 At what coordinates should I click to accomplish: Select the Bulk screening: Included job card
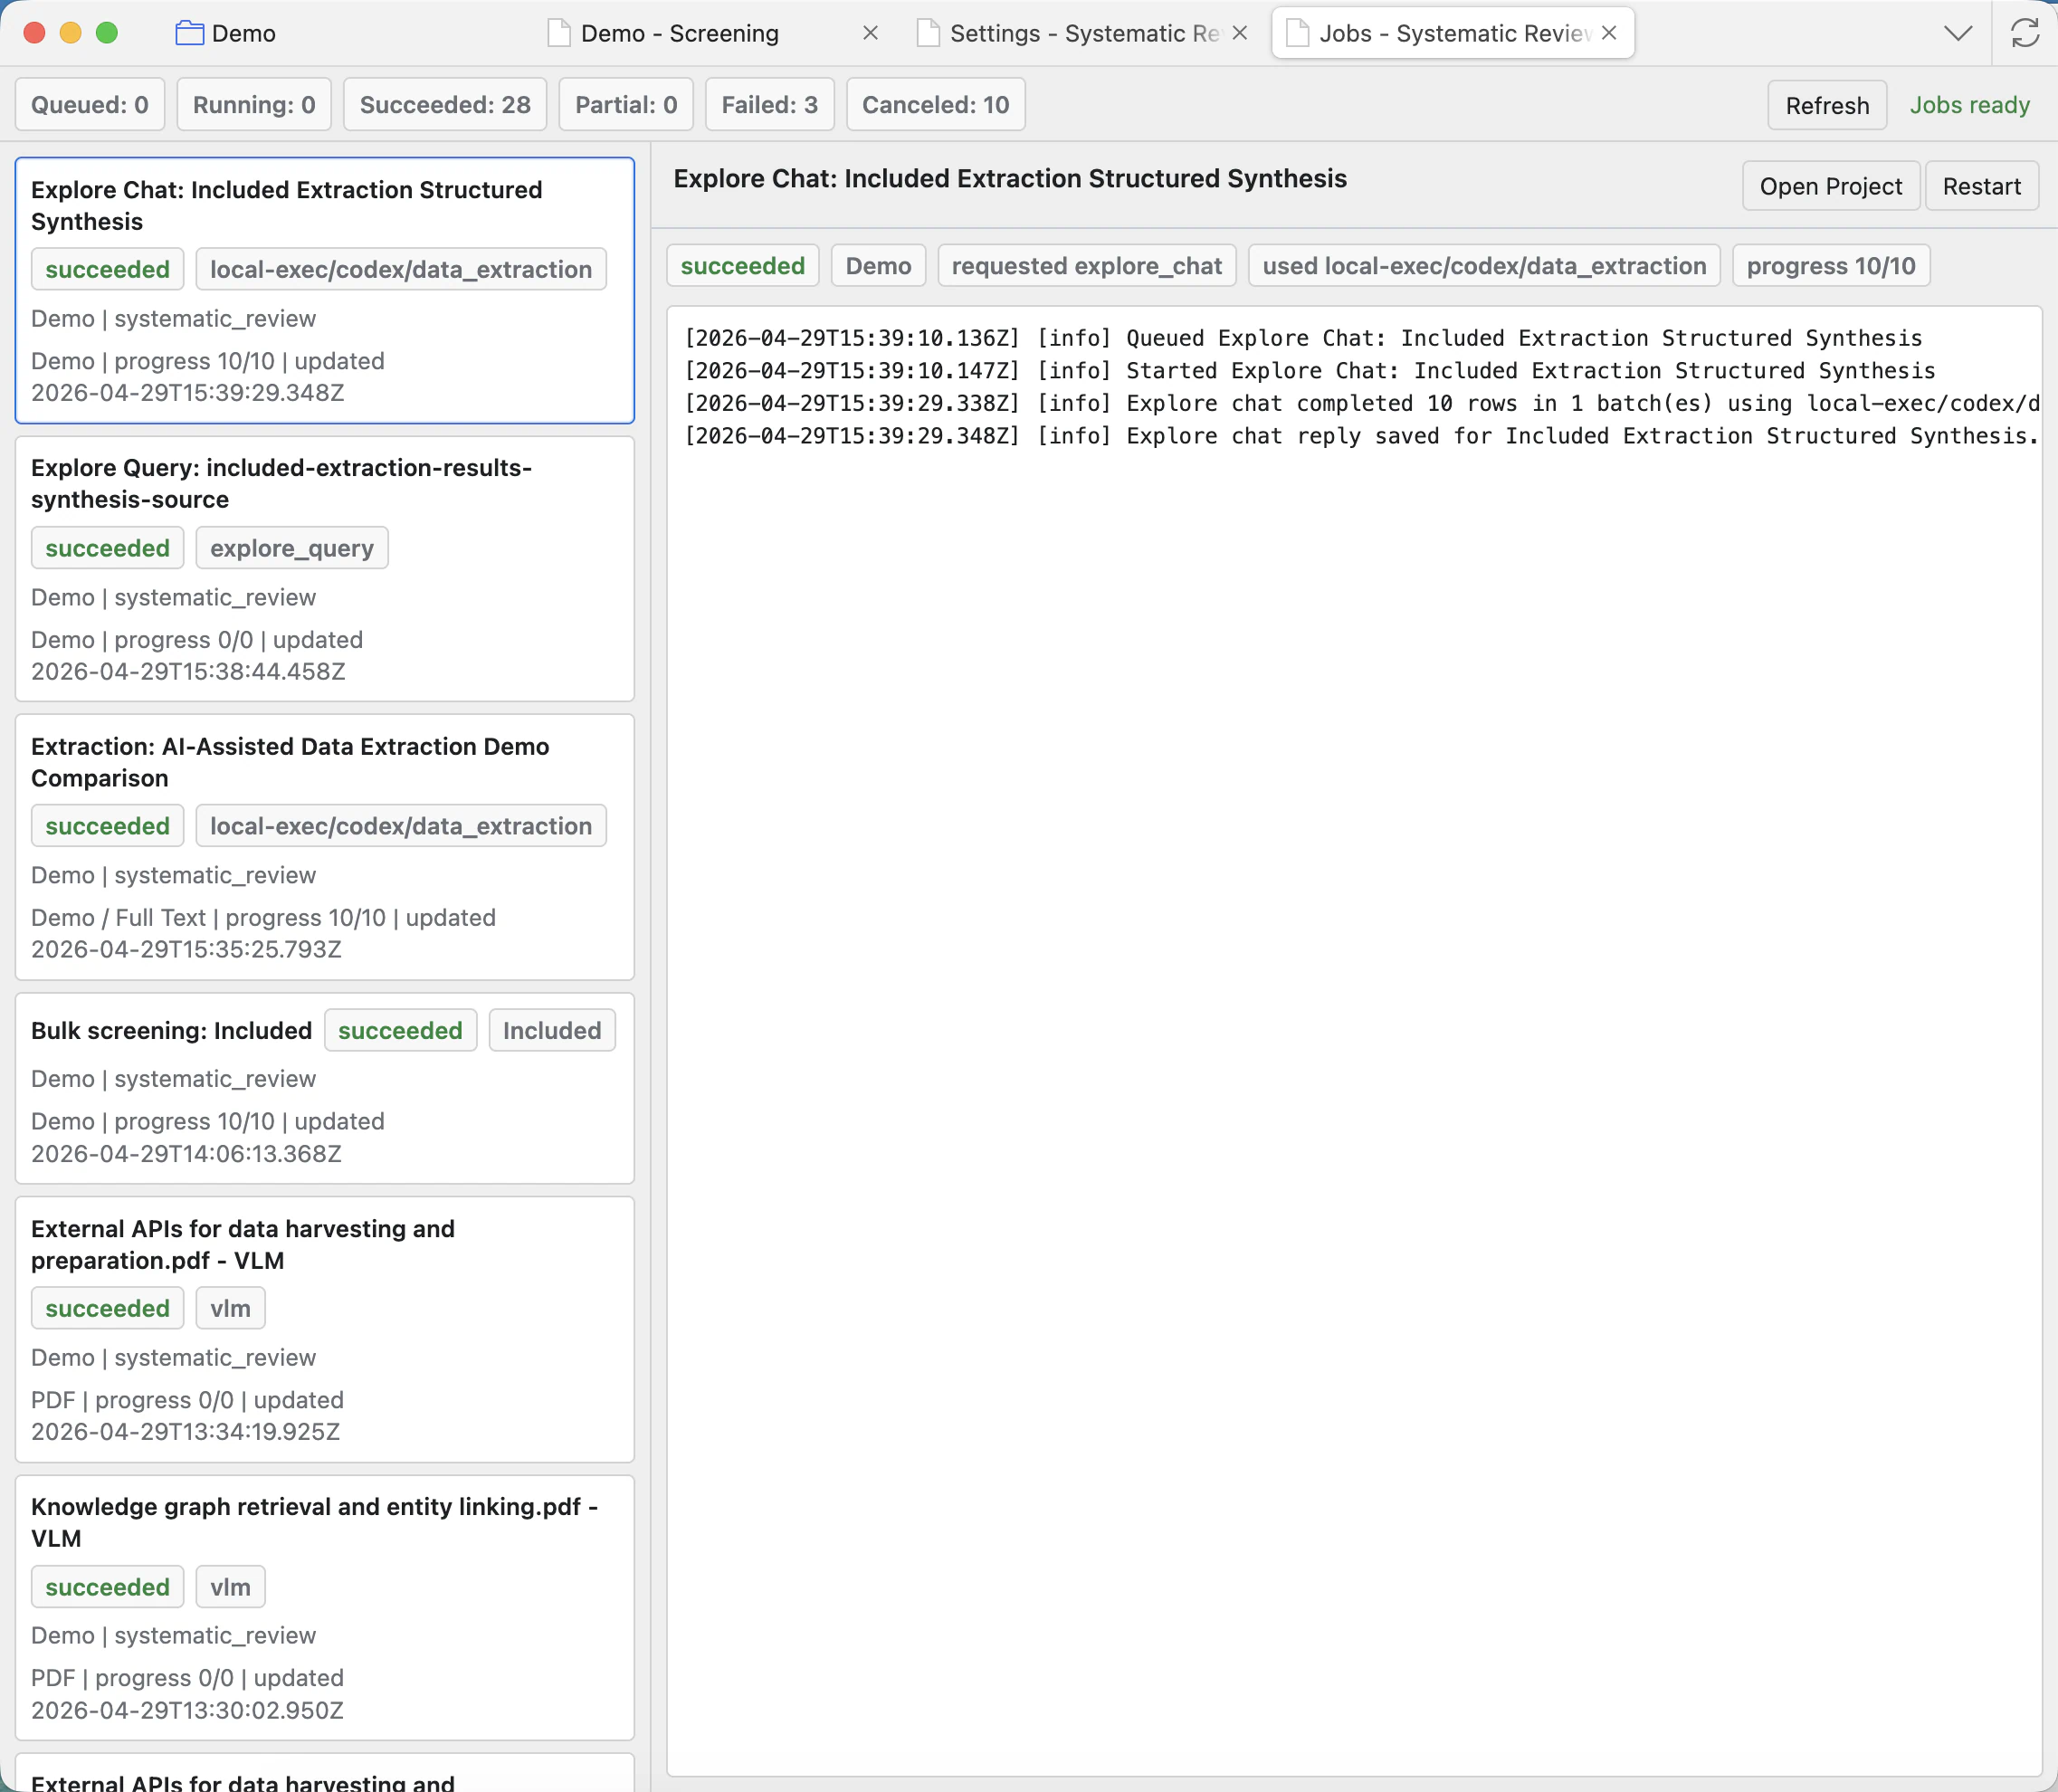pyautogui.click(x=325, y=1088)
